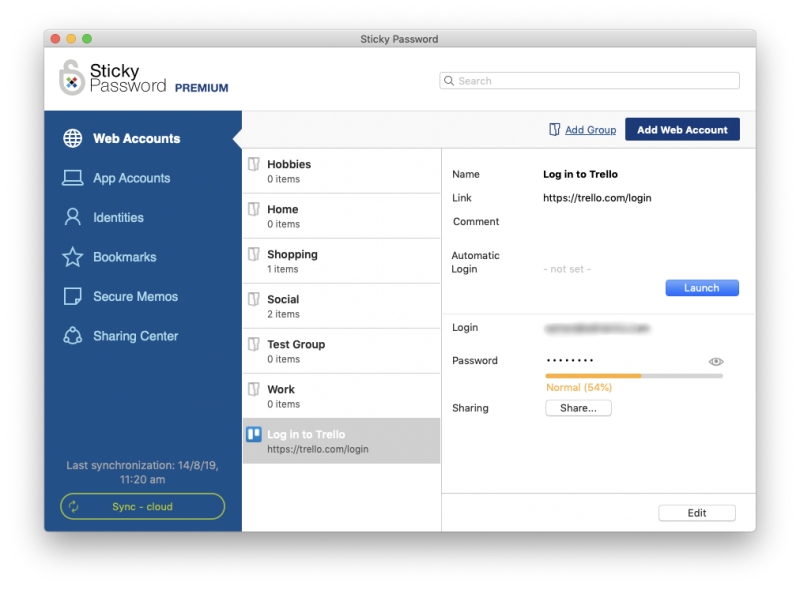
Task: Click the Social group icon
Action: pos(254,299)
